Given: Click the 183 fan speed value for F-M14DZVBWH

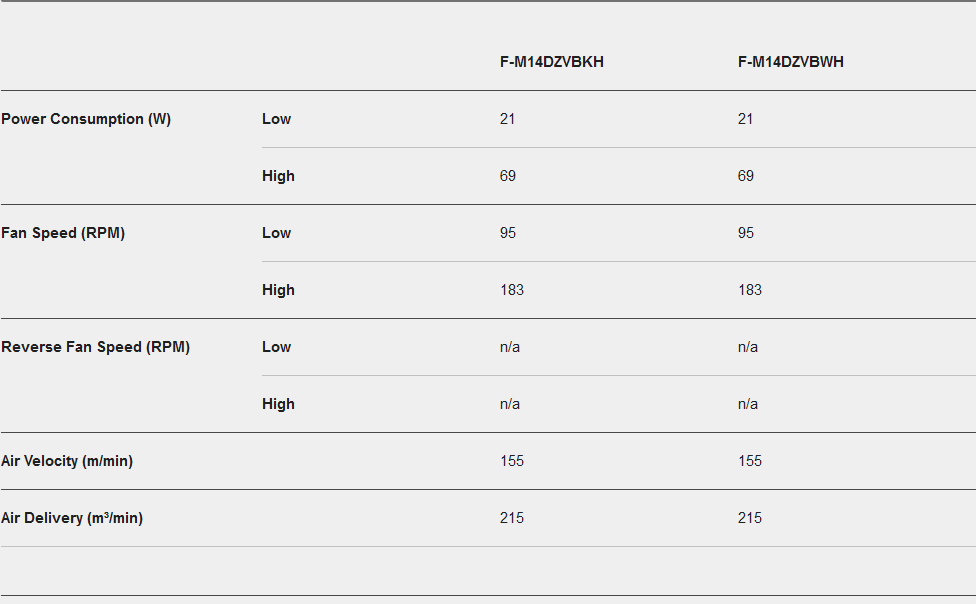Looking at the screenshot, I should (x=750, y=290).
